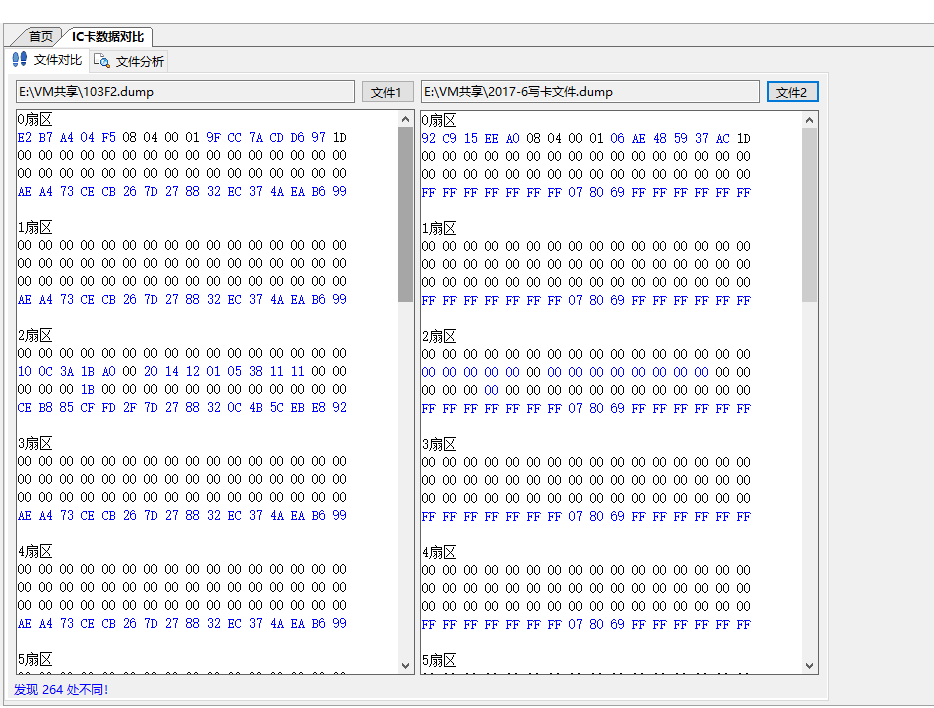The height and width of the screenshot is (708, 934).
Task: Click byte F5 in the left pane
Action: [108, 138]
